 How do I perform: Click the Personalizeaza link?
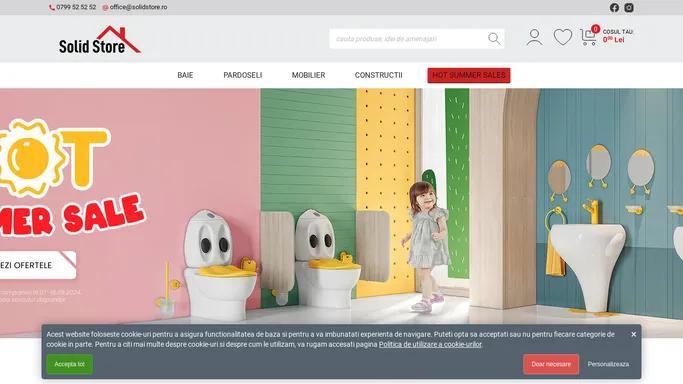[608, 364]
